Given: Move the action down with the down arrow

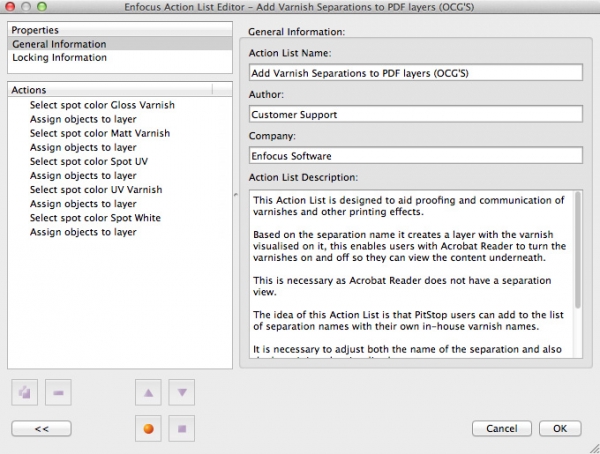Looking at the screenshot, I should click(x=181, y=393).
